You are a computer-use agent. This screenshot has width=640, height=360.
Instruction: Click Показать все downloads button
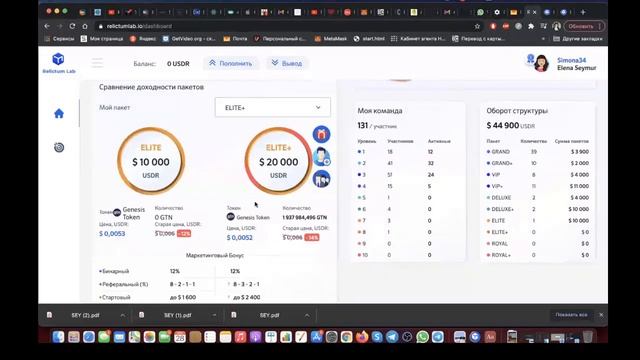(x=571, y=315)
